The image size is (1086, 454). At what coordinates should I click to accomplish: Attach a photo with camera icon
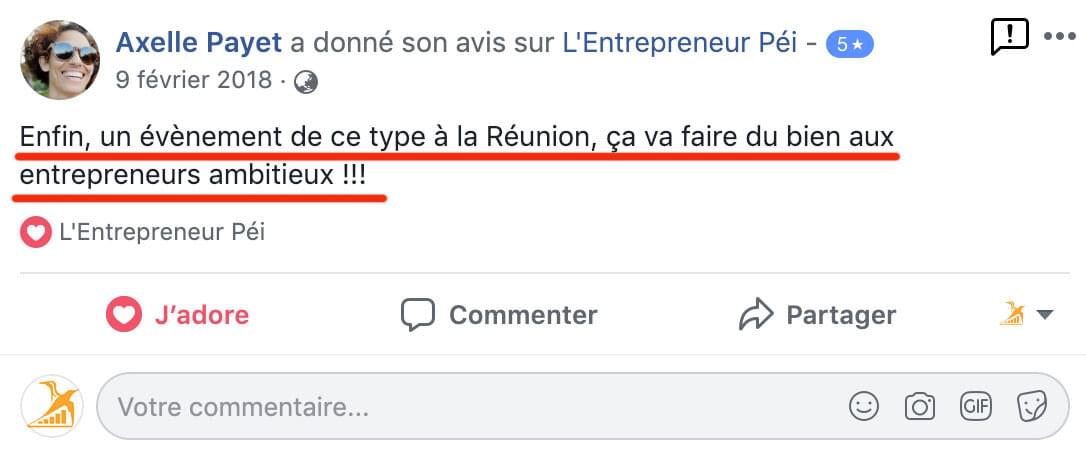919,406
